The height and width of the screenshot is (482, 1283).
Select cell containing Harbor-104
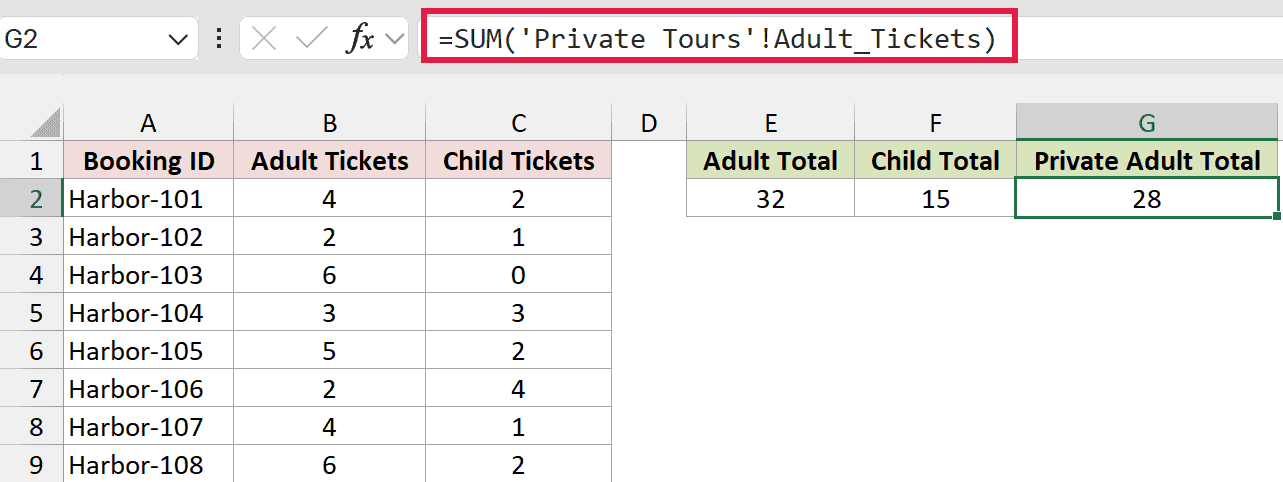pyautogui.click(x=148, y=313)
